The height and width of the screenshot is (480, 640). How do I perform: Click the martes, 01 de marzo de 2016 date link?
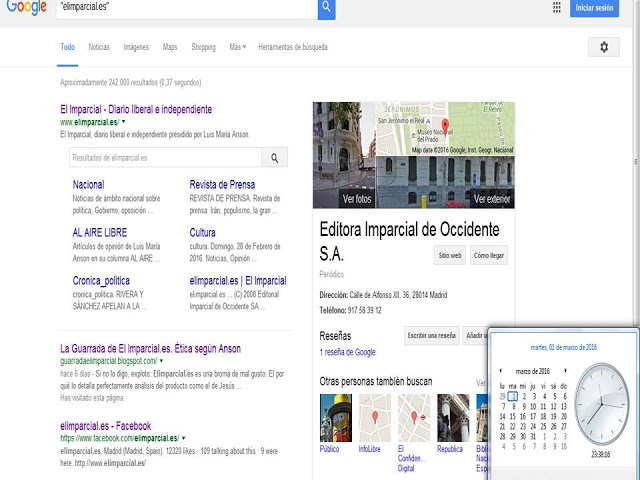[563, 347]
